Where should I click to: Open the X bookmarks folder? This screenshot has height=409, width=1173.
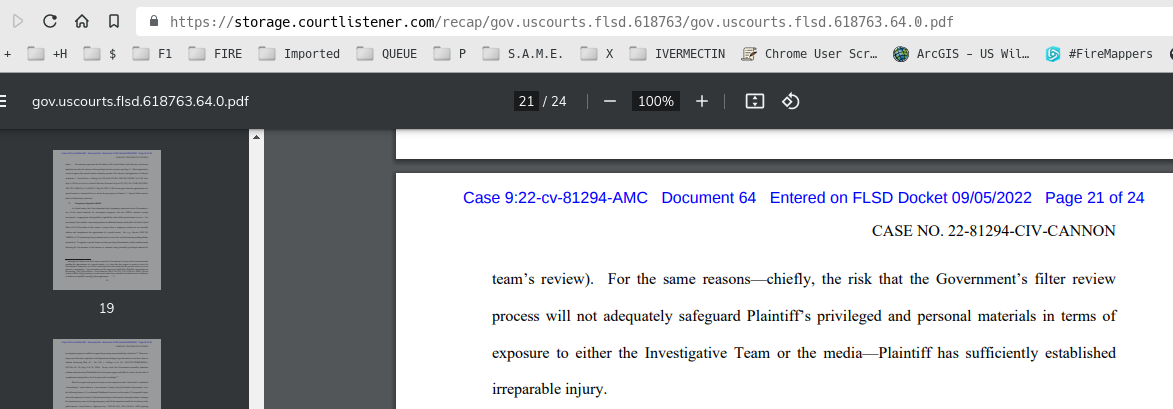tap(597, 54)
